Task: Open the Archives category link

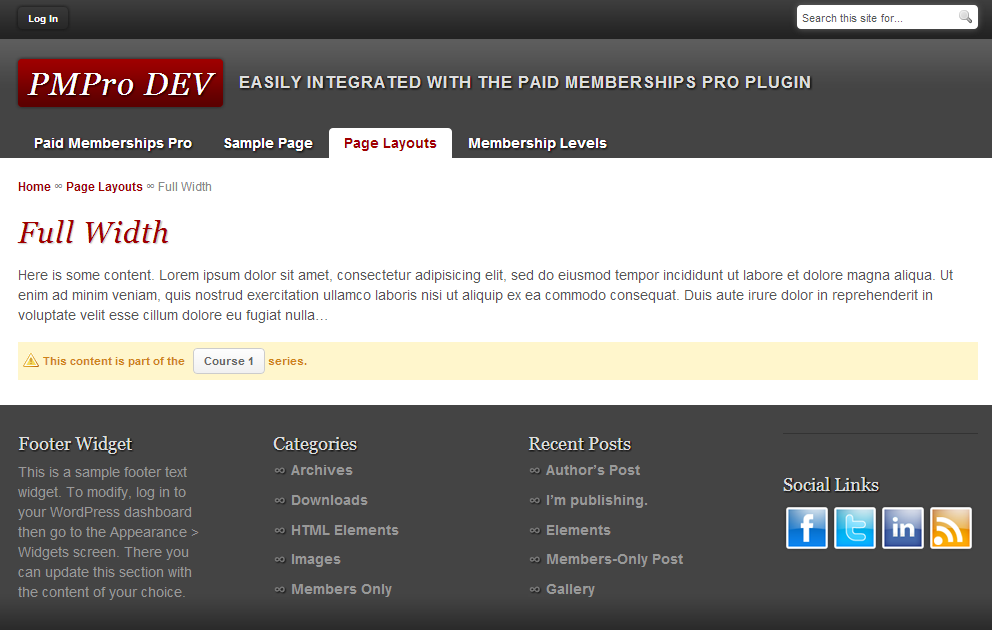Action: pos(321,470)
